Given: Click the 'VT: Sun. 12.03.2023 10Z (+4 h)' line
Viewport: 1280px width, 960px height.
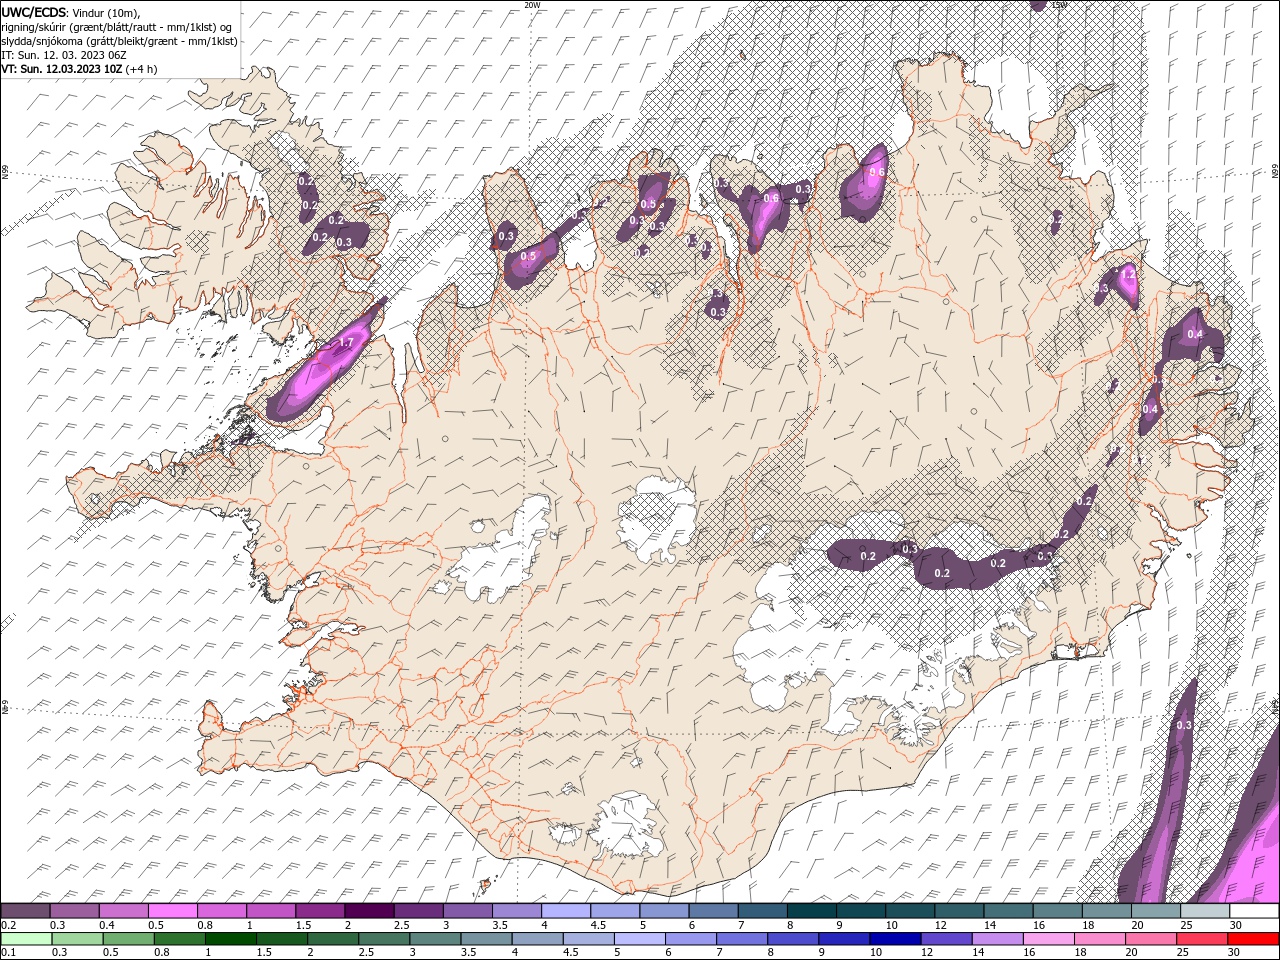Looking at the screenshot, I should pyautogui.click(x=79, y=69).
